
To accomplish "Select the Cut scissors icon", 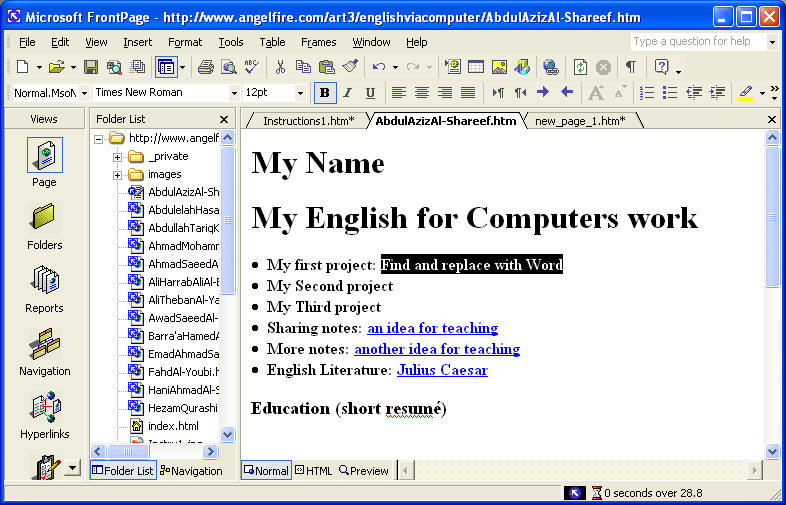I will [x=281, y=67].
